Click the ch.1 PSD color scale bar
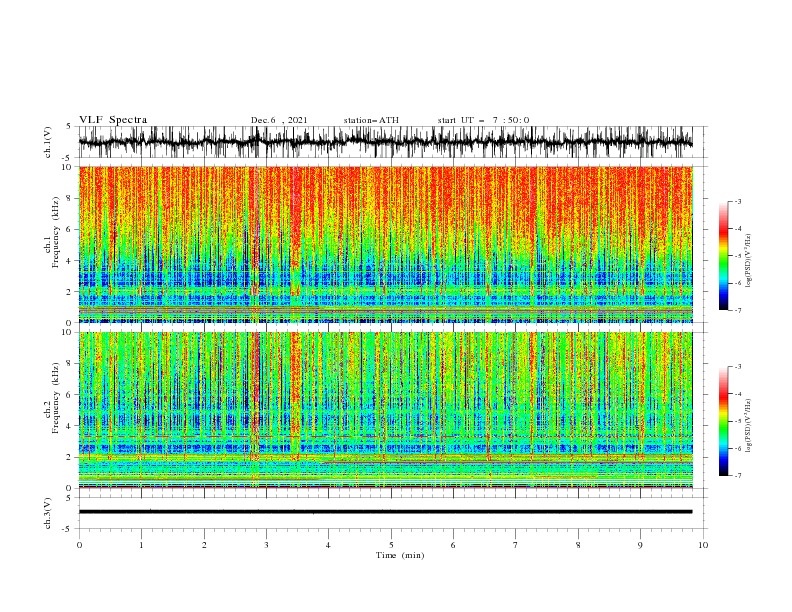Viewport: 792px width, 612px height. point(724,256)
